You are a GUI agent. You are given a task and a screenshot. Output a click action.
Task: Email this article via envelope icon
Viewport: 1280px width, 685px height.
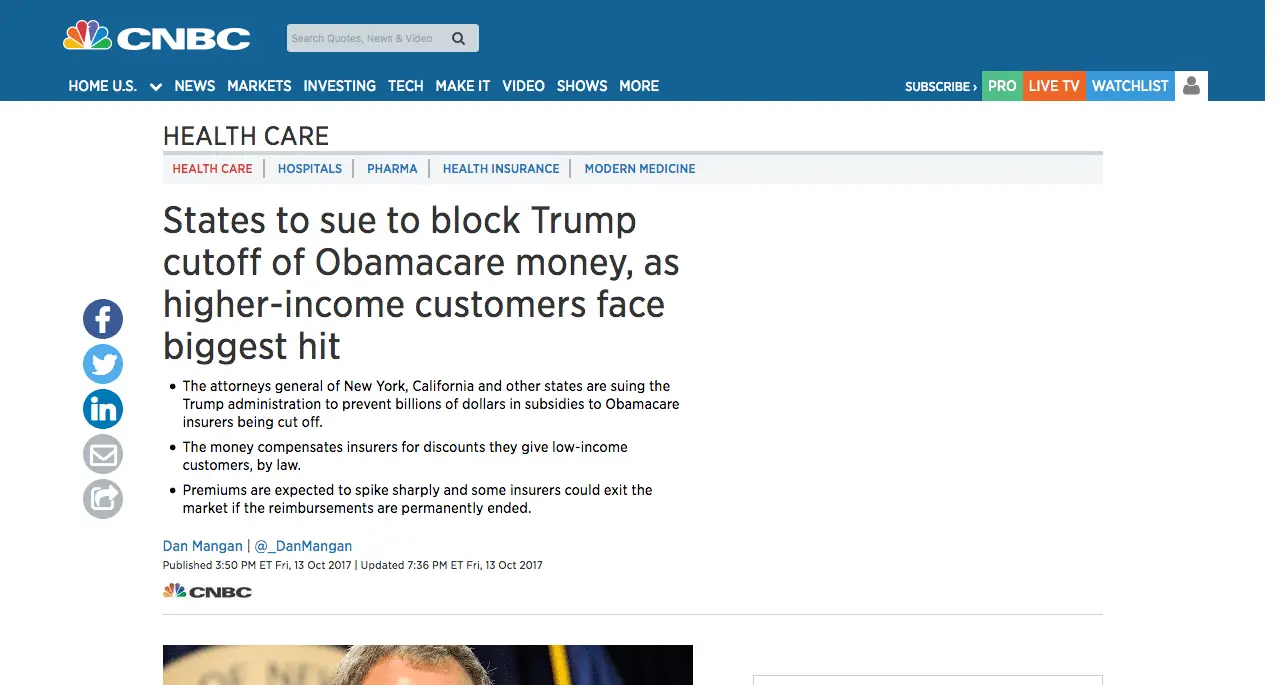[103, 455]
